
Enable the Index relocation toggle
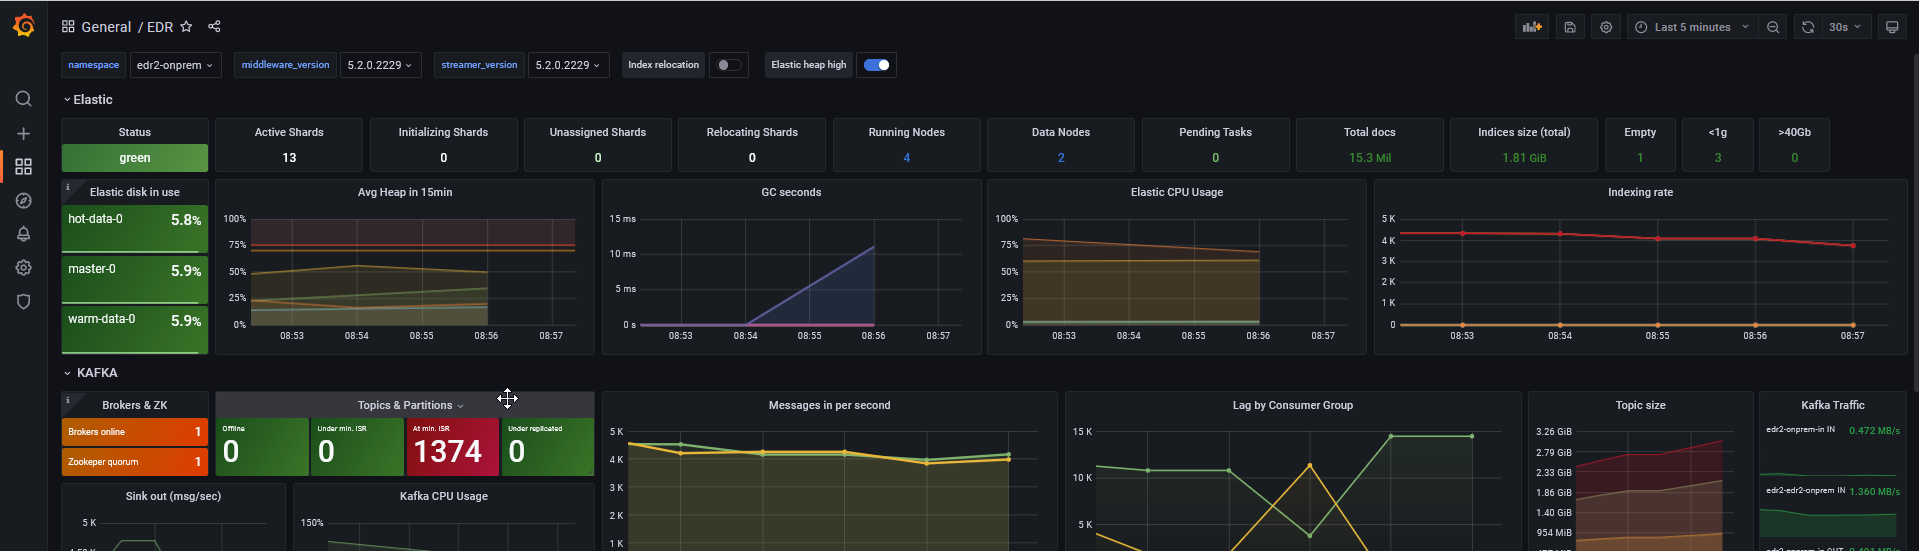(729, 65)
